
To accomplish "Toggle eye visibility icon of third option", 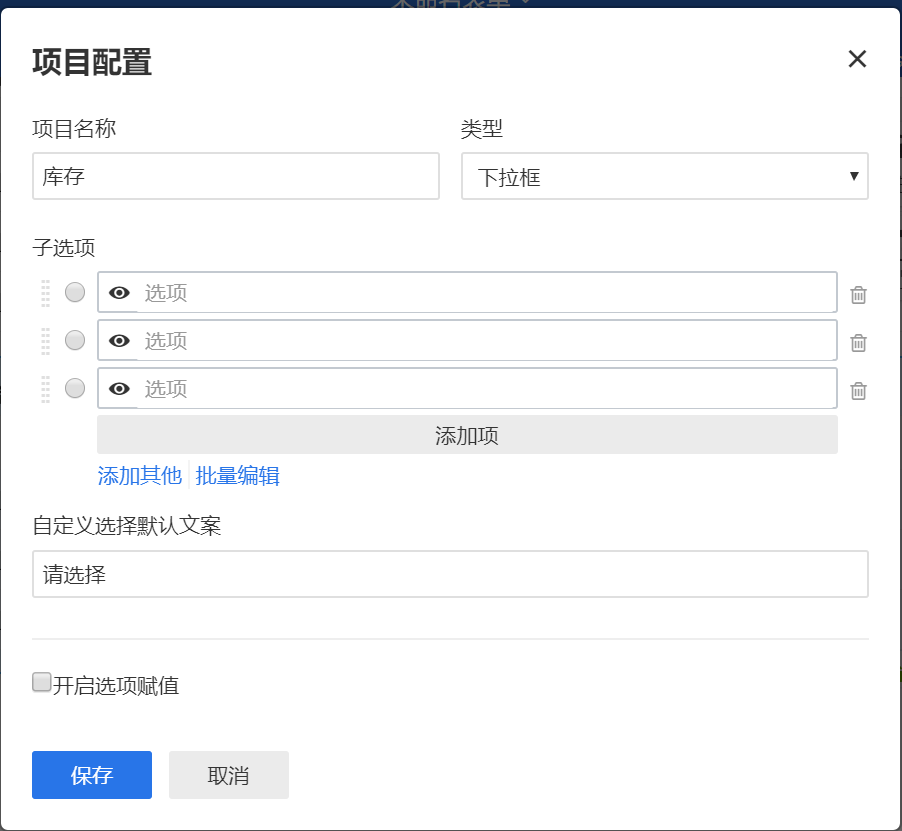I will (x=119, y=389).
